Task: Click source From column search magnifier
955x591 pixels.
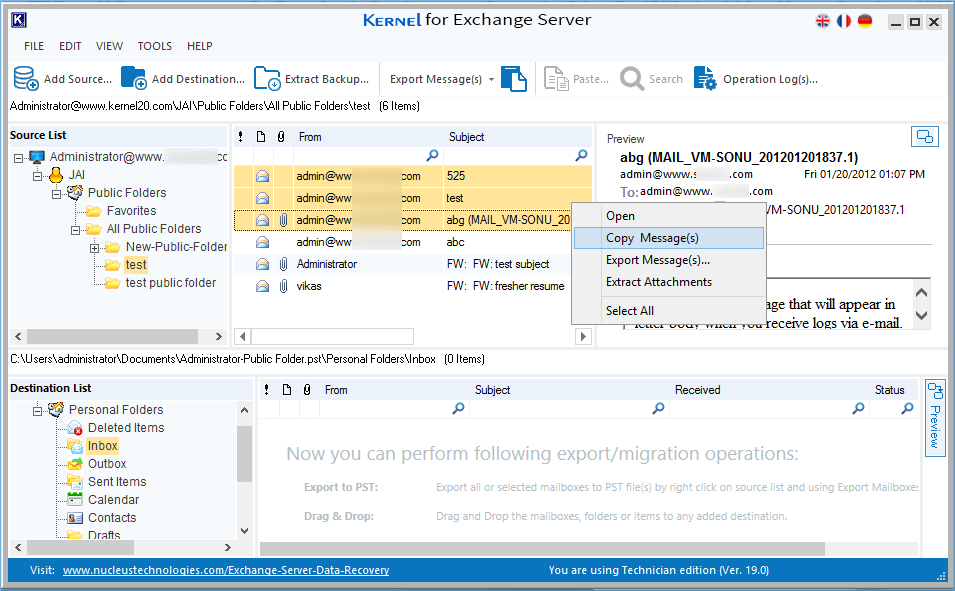Action: 432,155
